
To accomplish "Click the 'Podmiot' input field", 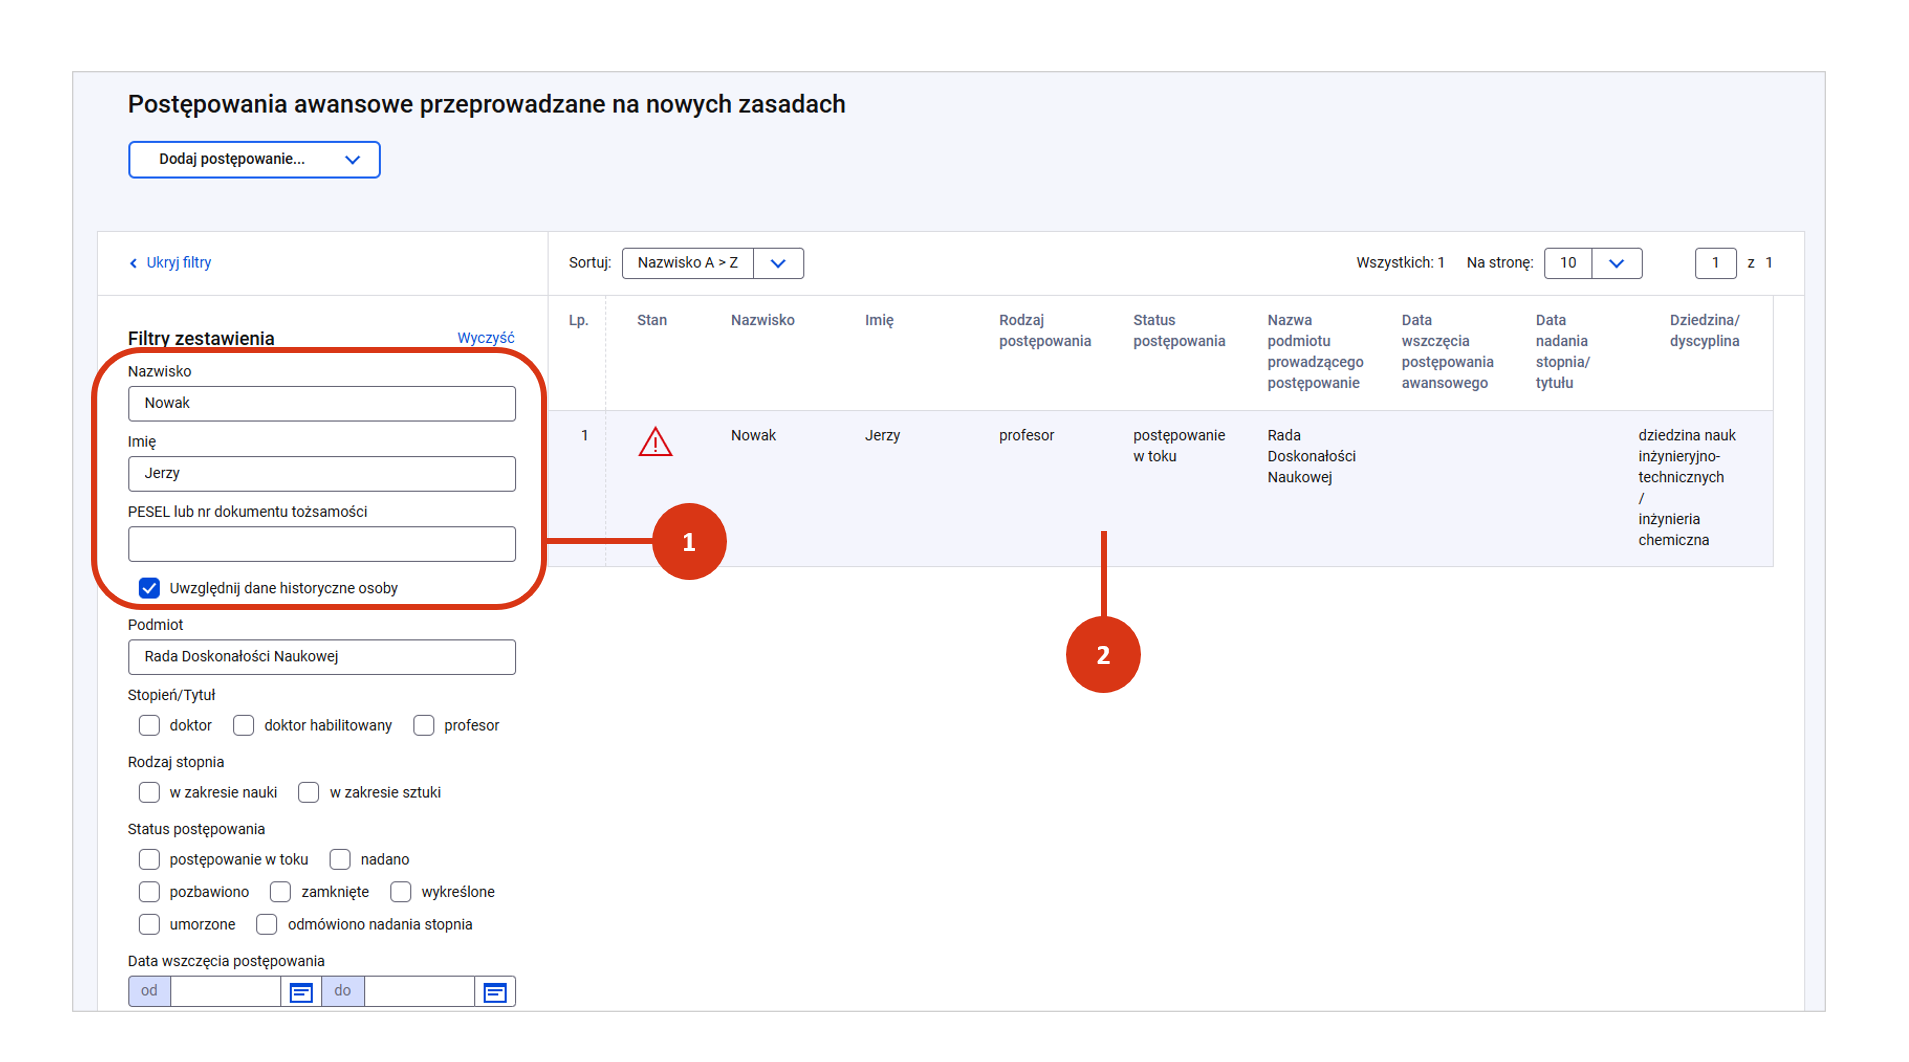I will [x=322, y=657].
